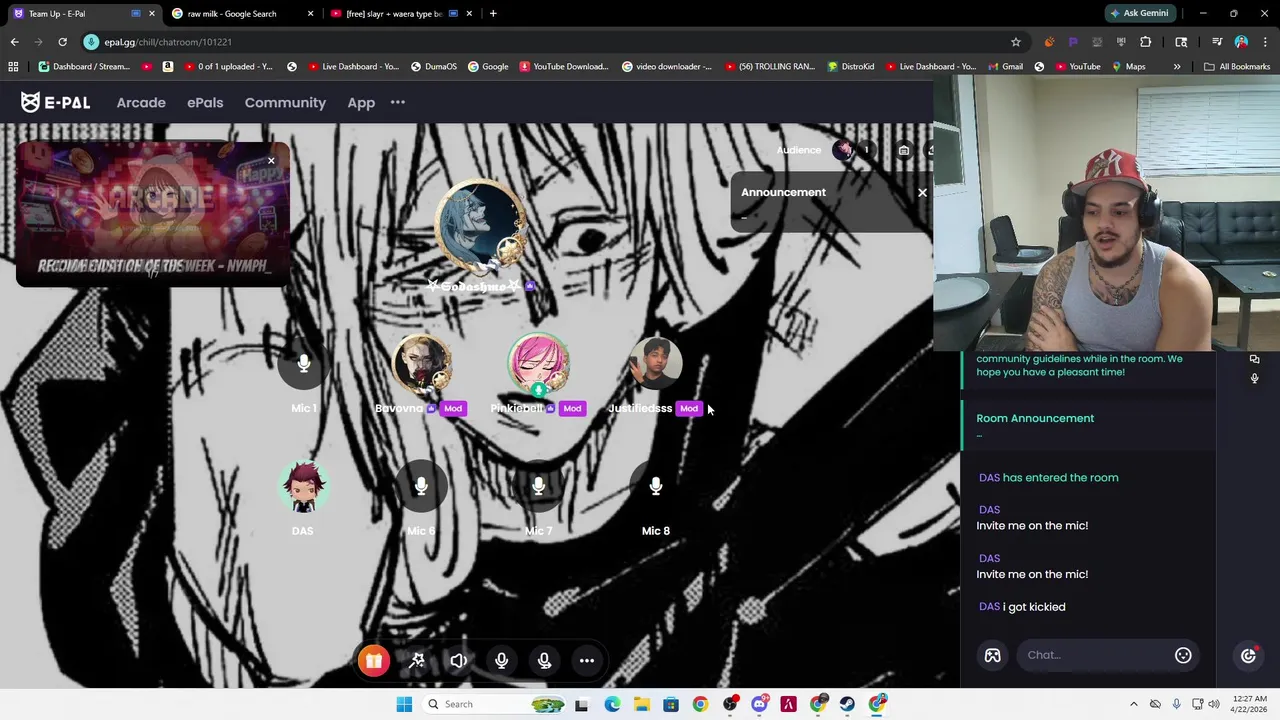Close the Arcade promo banner

(x=271, y=161)
